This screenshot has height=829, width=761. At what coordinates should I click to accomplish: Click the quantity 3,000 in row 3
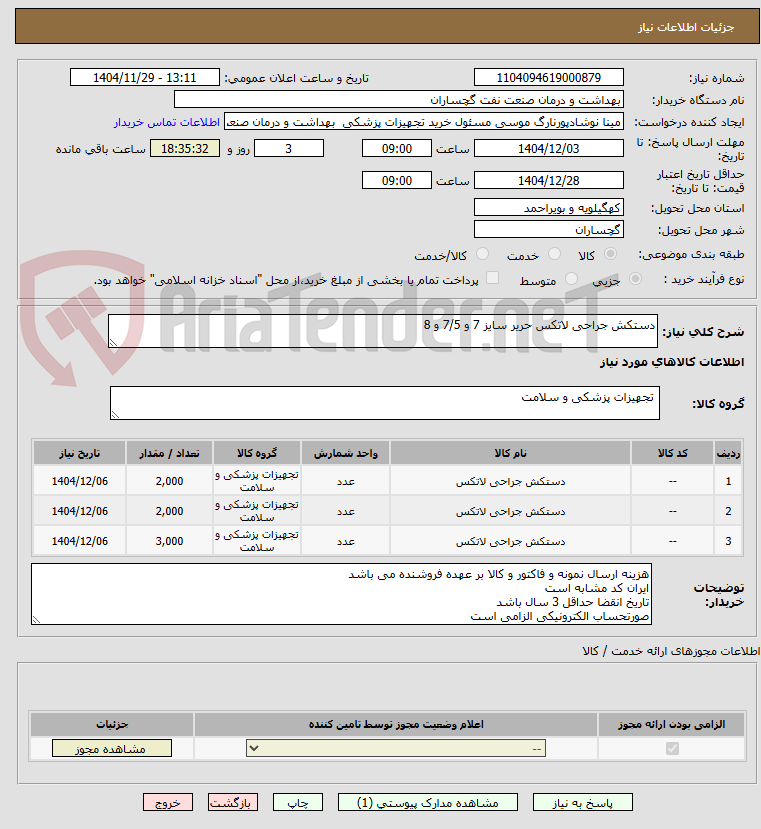(169, 541)
